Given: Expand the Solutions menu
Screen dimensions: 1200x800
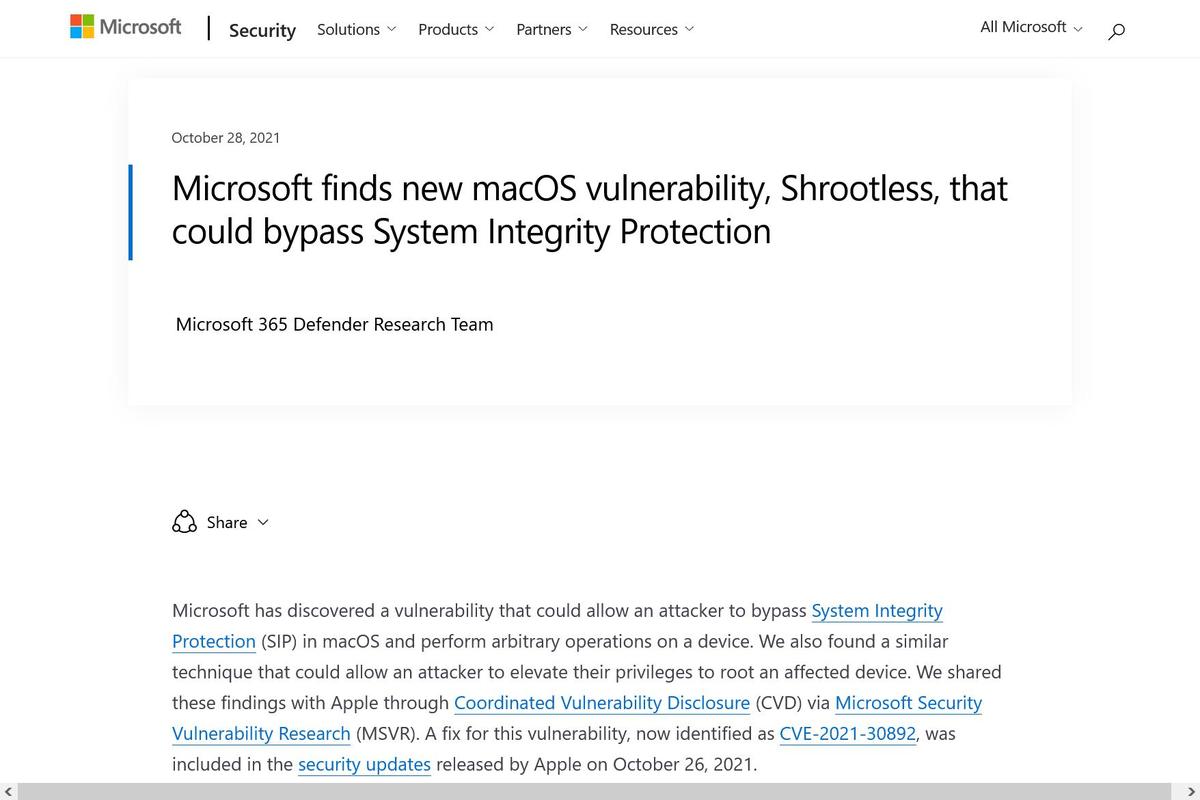Looking at the screenshot, I should (357, 29).
